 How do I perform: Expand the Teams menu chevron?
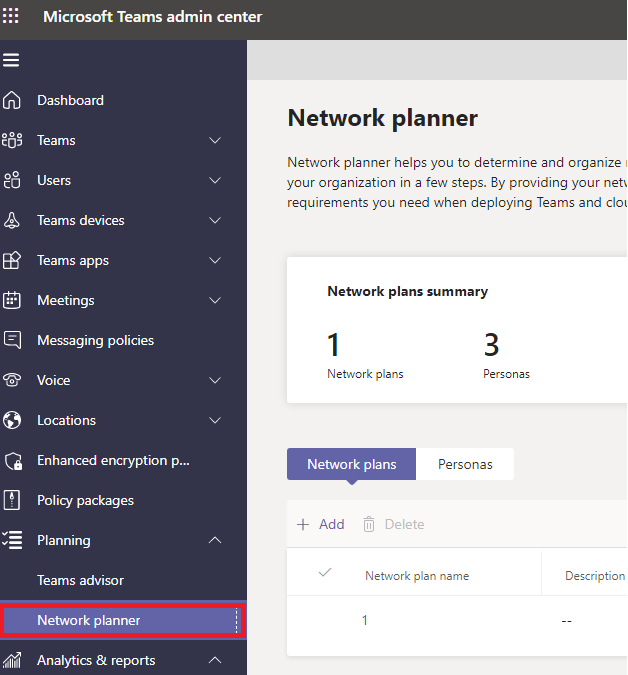coord(215,140)
